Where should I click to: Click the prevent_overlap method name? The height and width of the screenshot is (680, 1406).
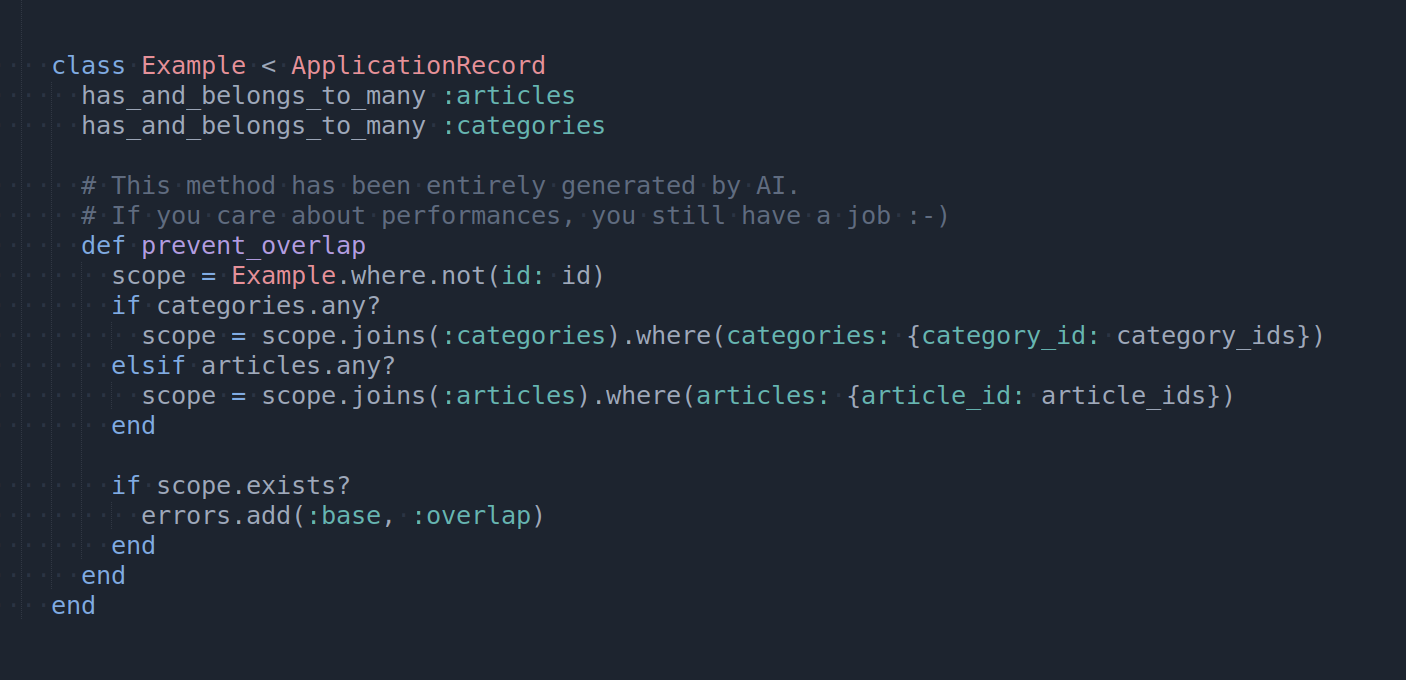coord(254,246)
